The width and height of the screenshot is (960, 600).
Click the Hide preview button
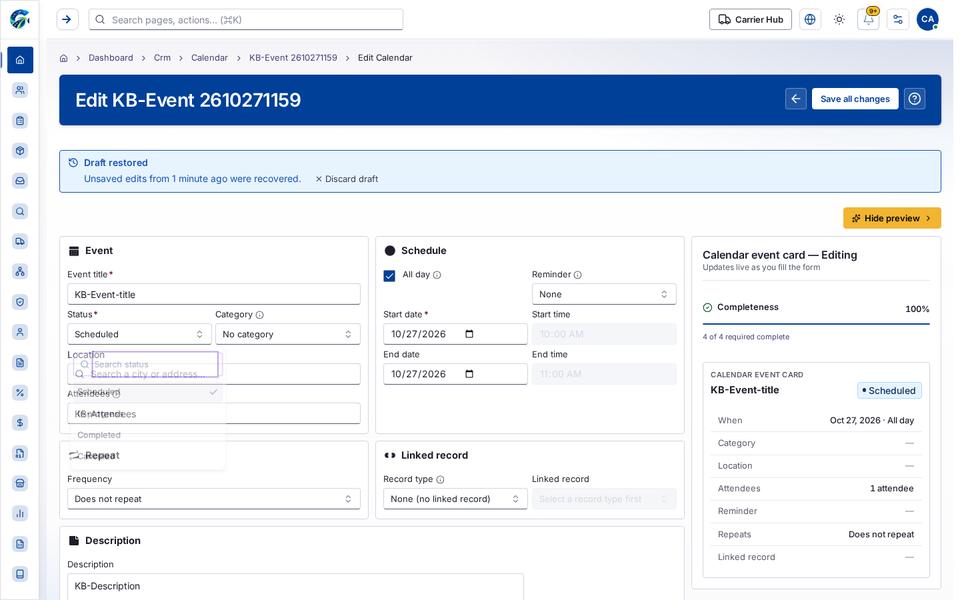click(891, 219)
